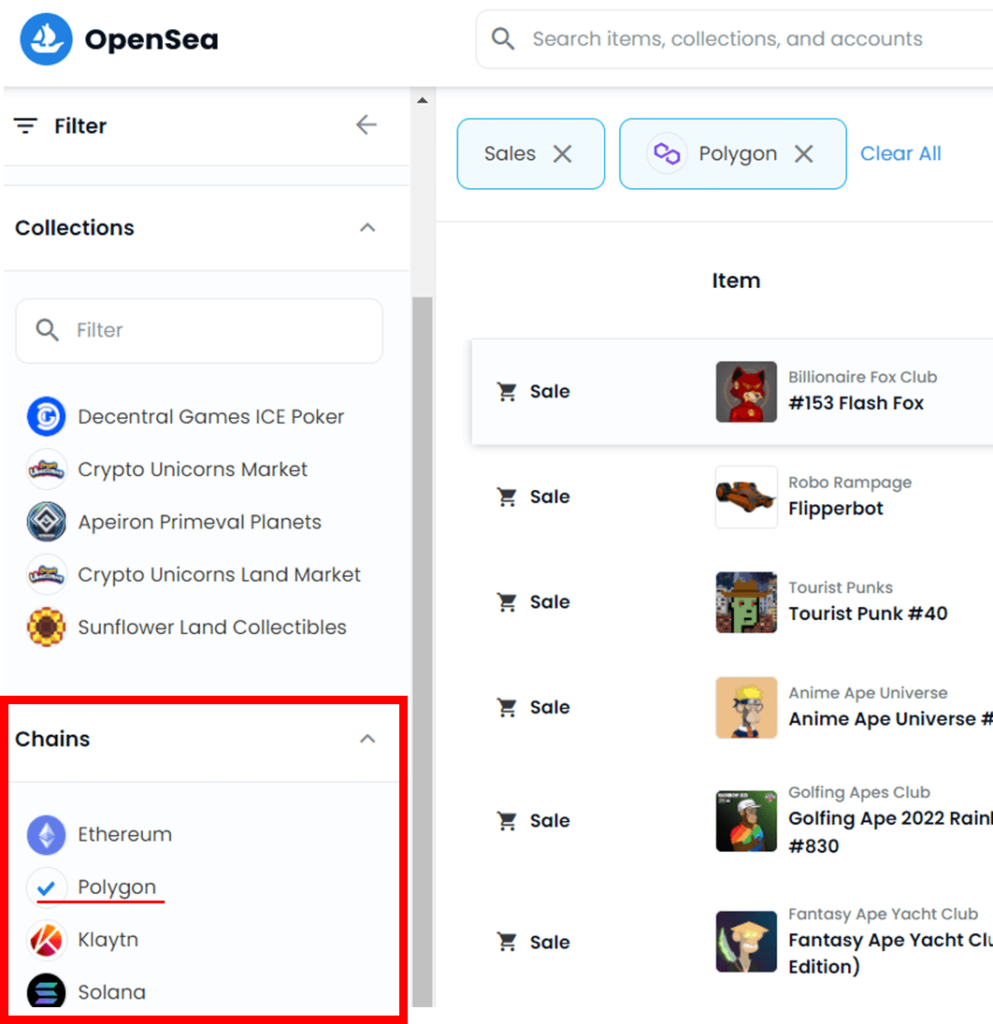This screenshot has width=993, height=1024.
Task: Enable the Ethereum chain filter icon
Action: click(46, 835)
